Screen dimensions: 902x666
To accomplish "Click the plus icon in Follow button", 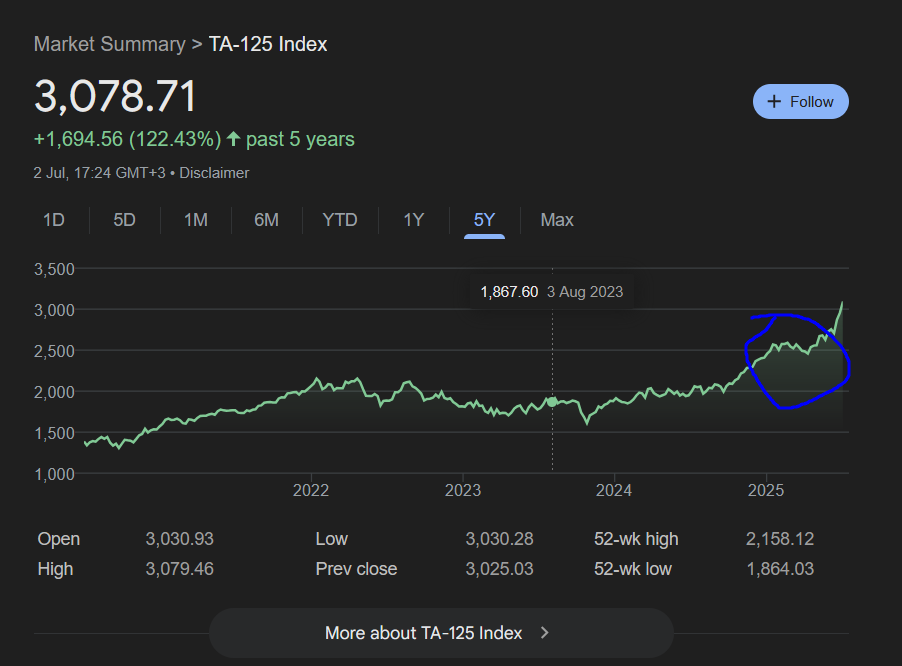I will 774,102.
